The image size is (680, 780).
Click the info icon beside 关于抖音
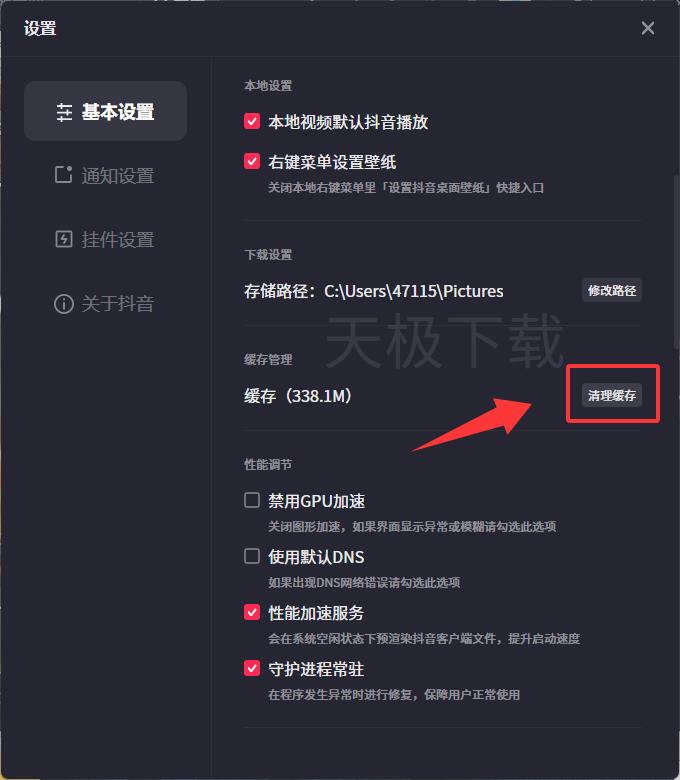(64, 303)
